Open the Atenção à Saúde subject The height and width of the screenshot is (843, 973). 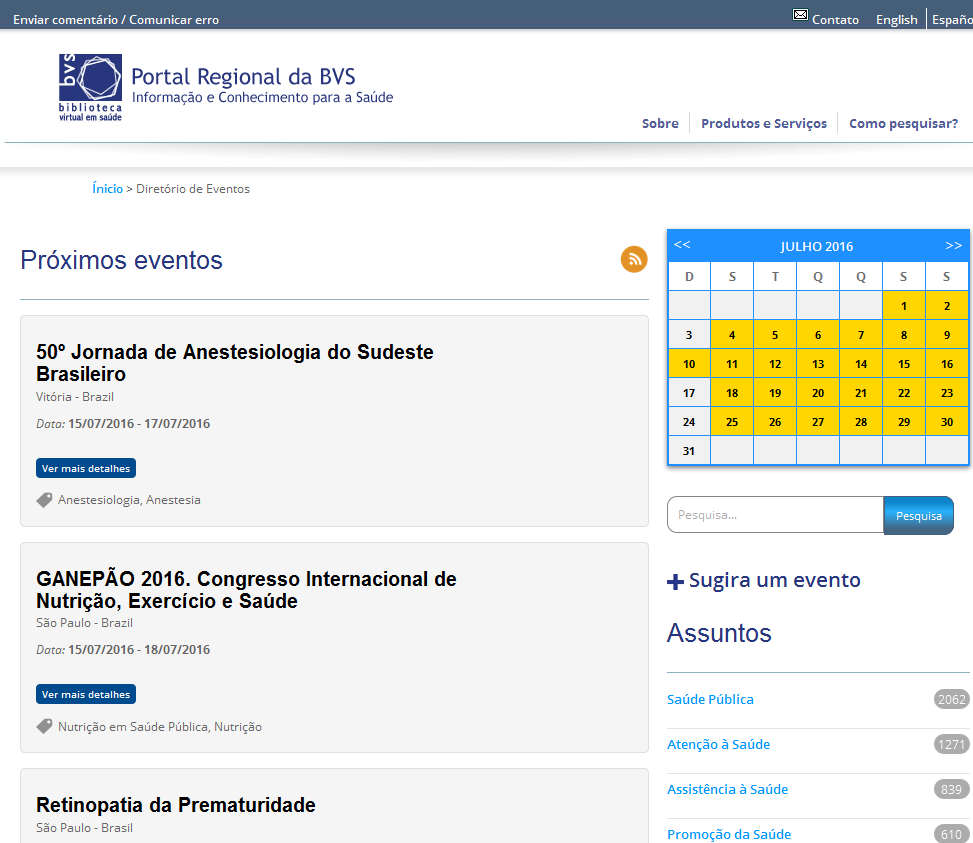click(x=719, y=744)
